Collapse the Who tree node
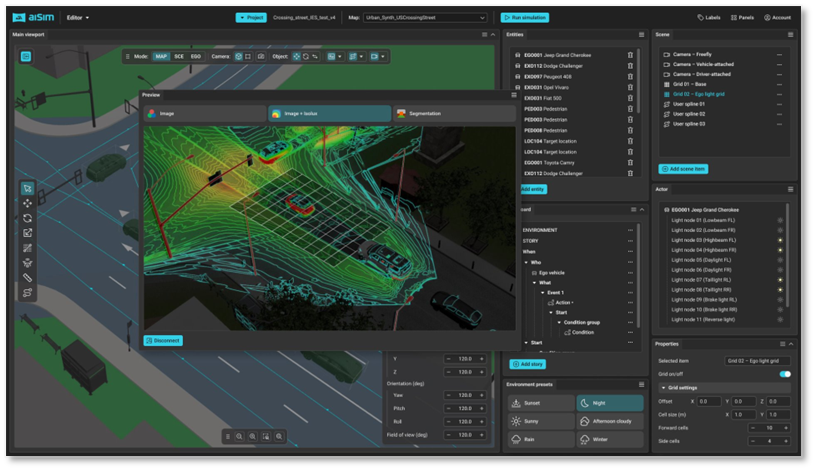 526,263
